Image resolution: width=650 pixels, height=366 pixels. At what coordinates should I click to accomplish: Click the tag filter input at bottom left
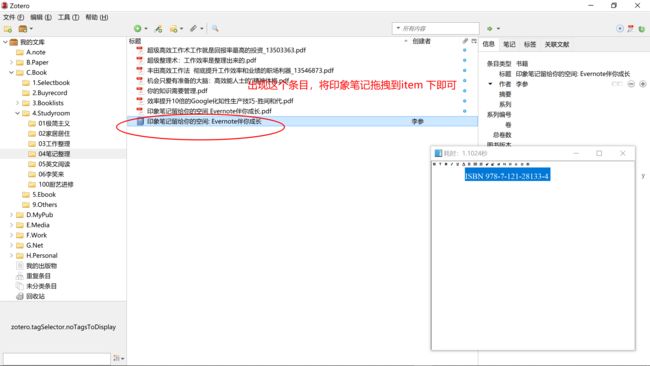pyautogui.click(x=56, y=358)
